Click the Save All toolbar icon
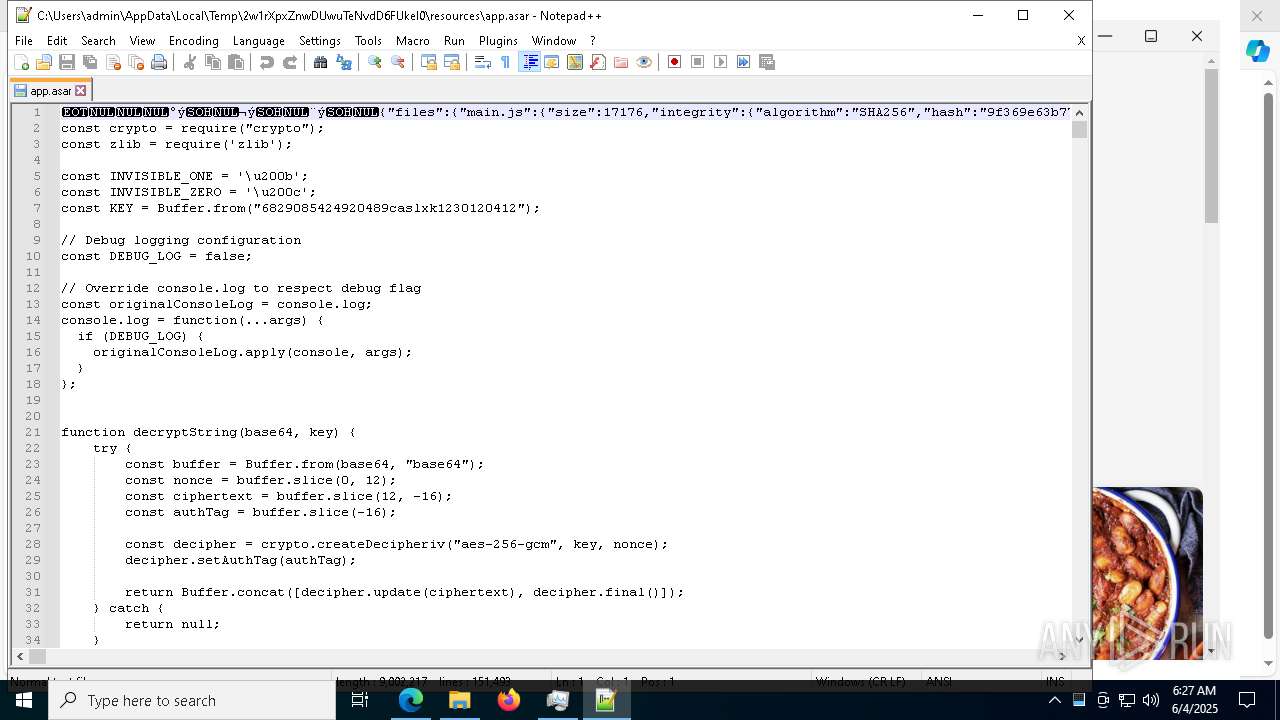 [x=90, y=62]
